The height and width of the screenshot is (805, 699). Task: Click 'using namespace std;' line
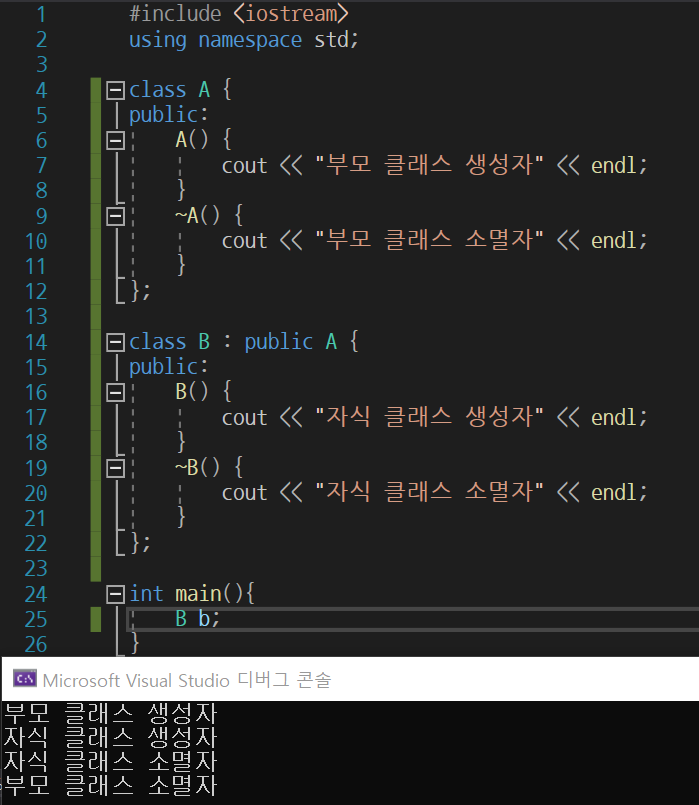[243, 40]
